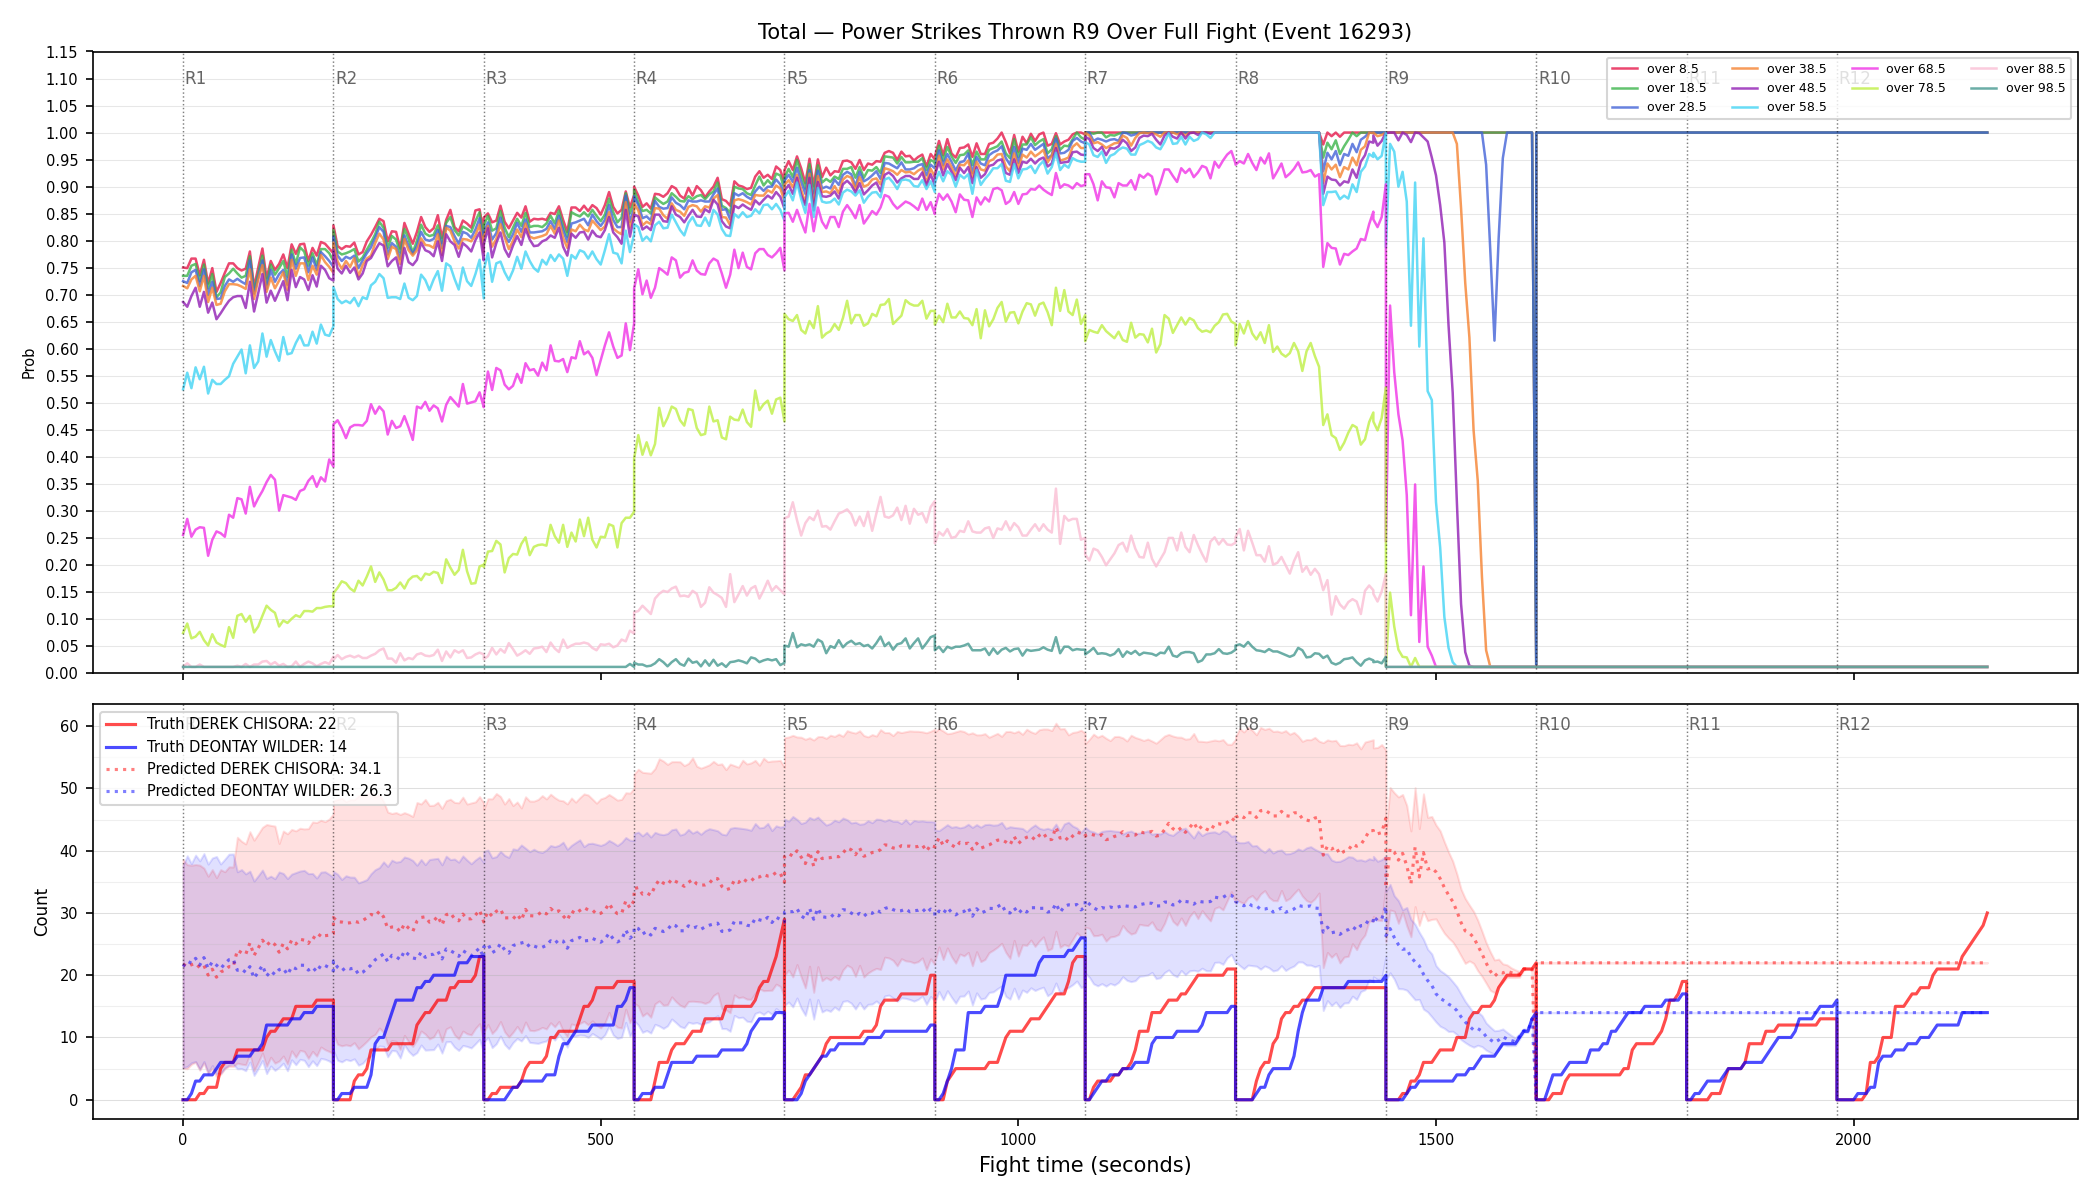The height and width of the screenshot is (1200, 2100).
Task: Click 'Predicted DEONTAY WILDER: 26.3' legend entry
Action: coord(249,790)
